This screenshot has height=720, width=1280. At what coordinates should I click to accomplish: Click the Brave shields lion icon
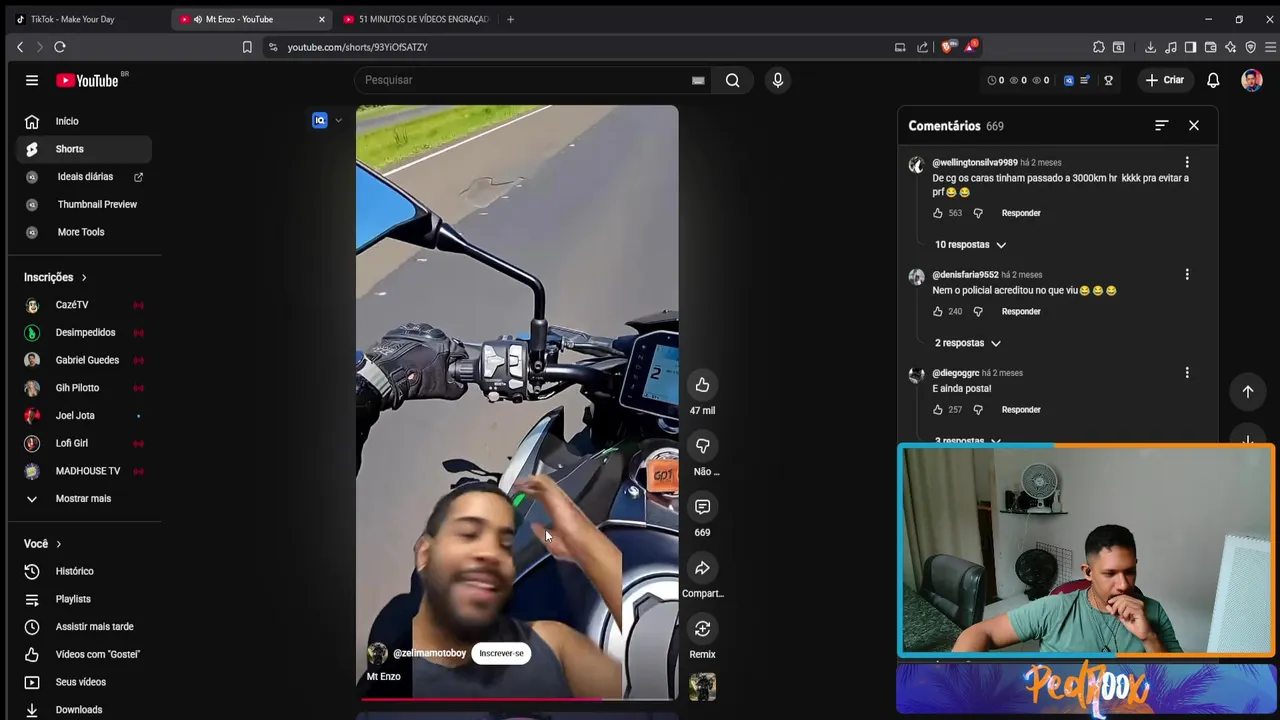point(946,47)
